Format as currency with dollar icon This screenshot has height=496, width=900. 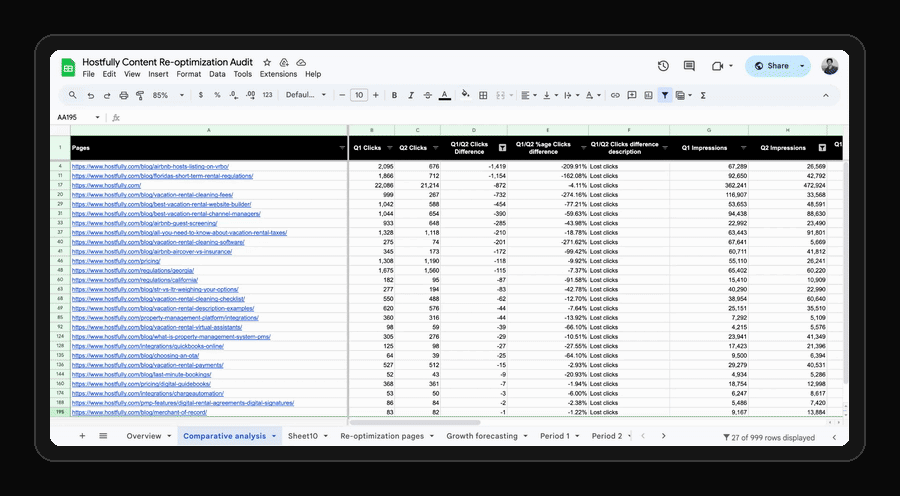(x=200, y=95)
